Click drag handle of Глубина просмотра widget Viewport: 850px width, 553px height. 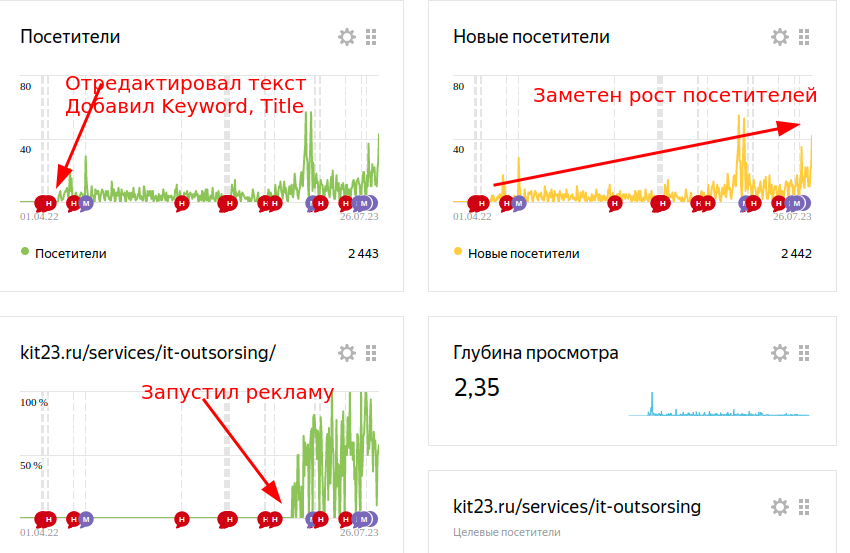point(804,353)
